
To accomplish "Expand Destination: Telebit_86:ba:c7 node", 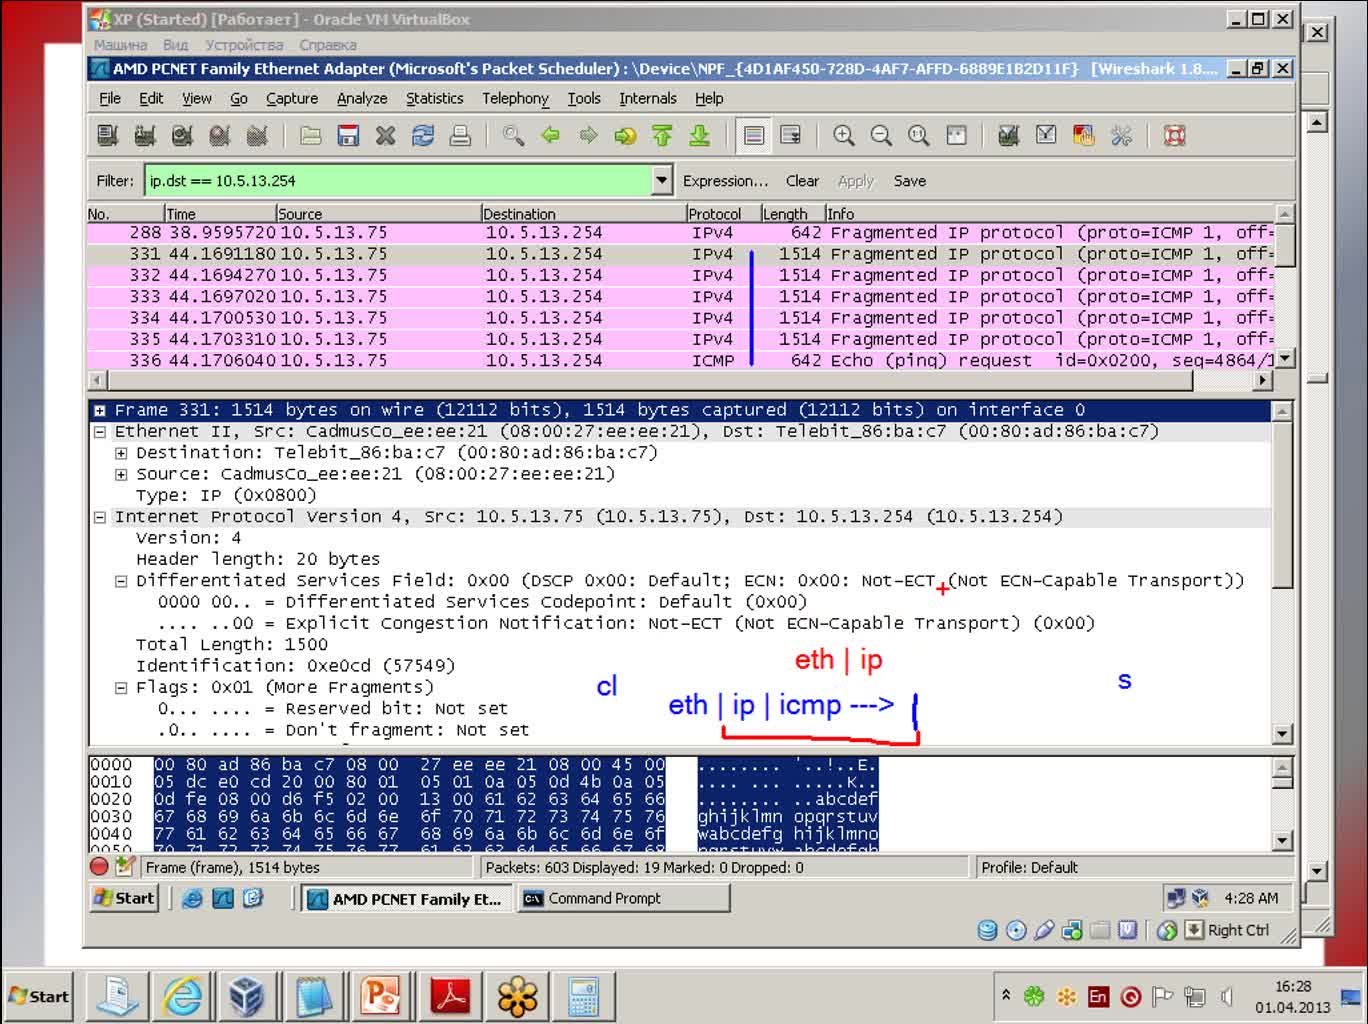I will click(x=121, y=453).
